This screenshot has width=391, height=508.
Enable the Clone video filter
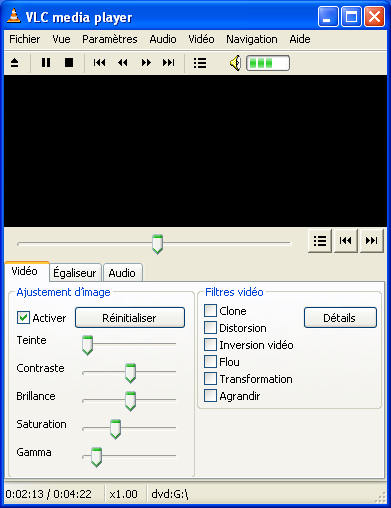(x=210, y=311)
